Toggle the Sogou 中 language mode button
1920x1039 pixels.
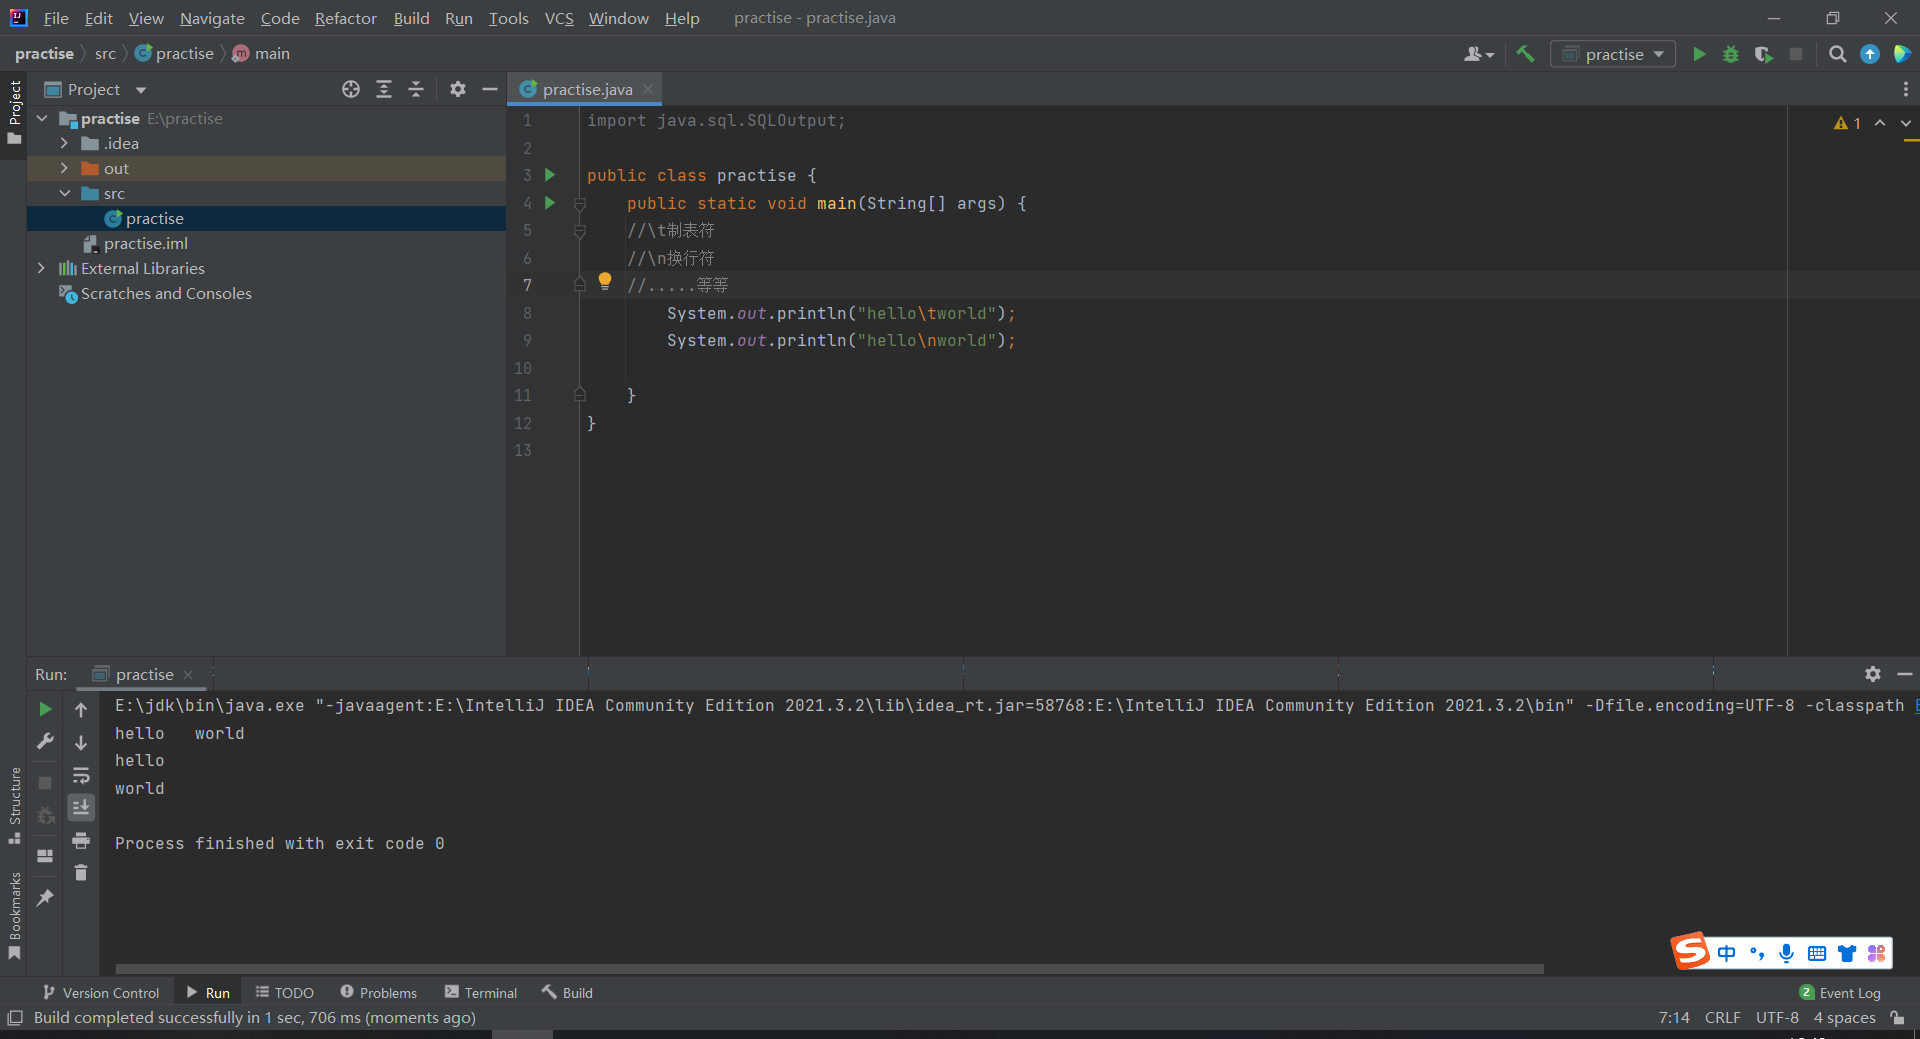pyautogui.click(x=1727, y=953)
